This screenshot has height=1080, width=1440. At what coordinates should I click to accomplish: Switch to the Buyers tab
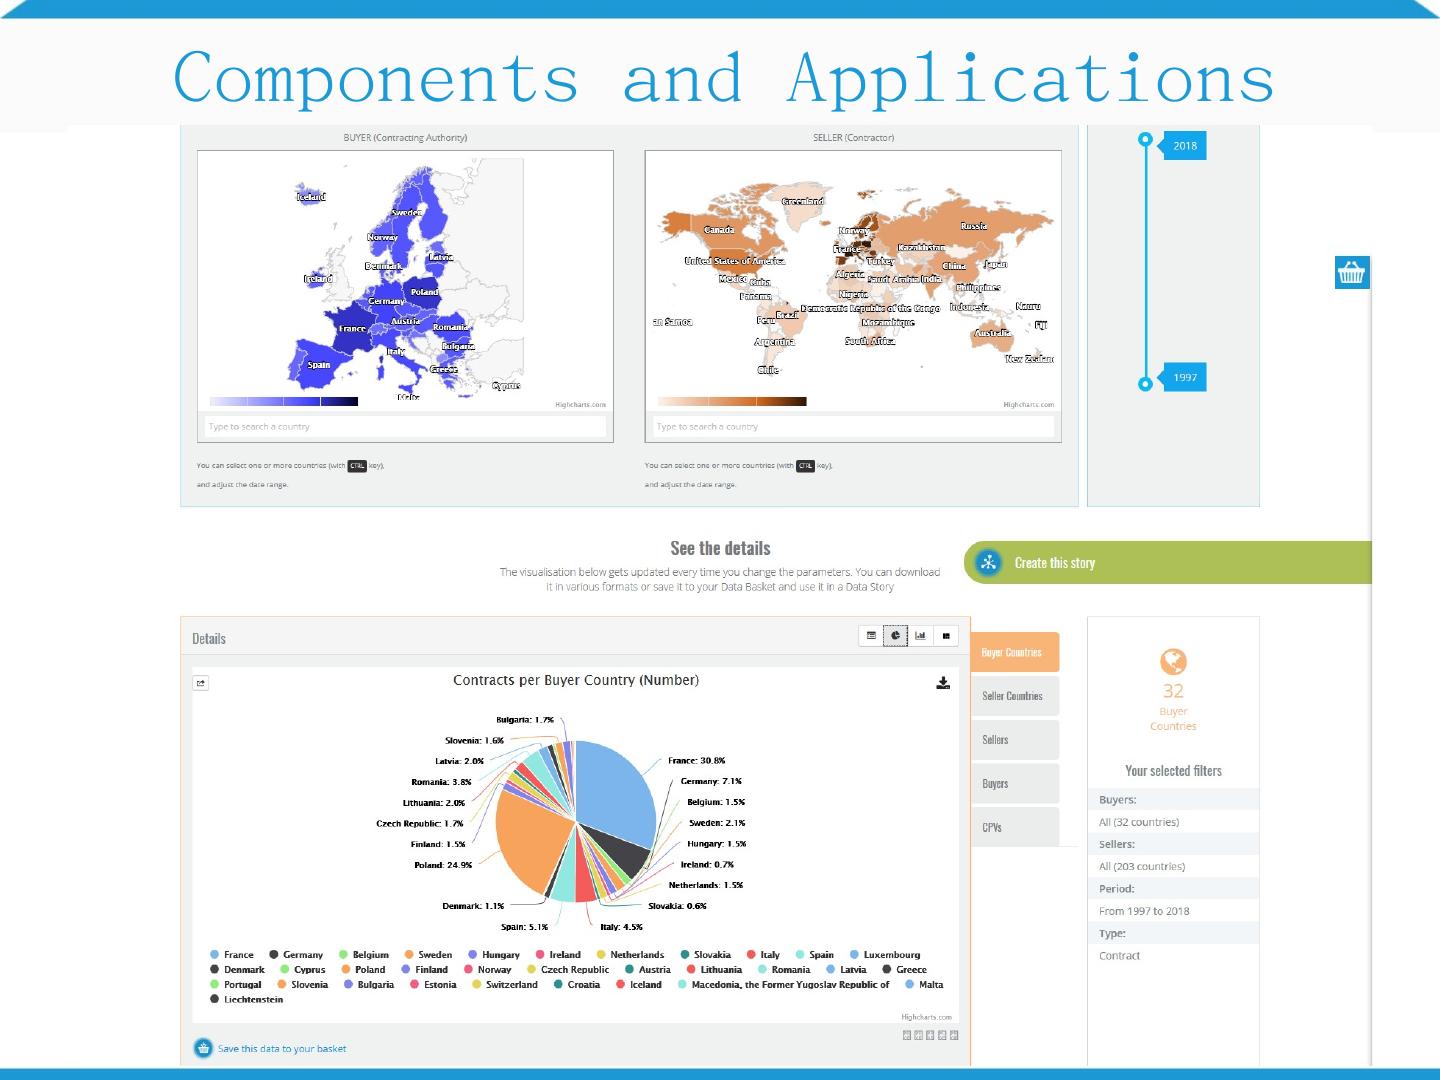tap(1015, 784)
